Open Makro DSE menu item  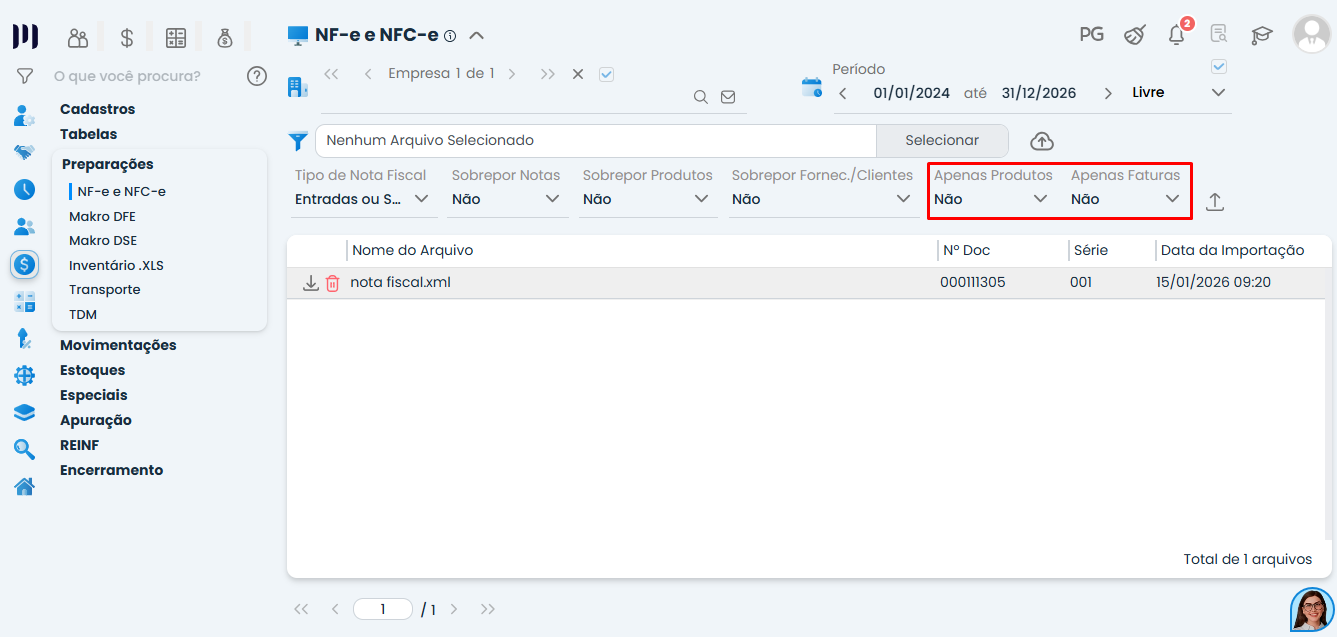point(103,241)
